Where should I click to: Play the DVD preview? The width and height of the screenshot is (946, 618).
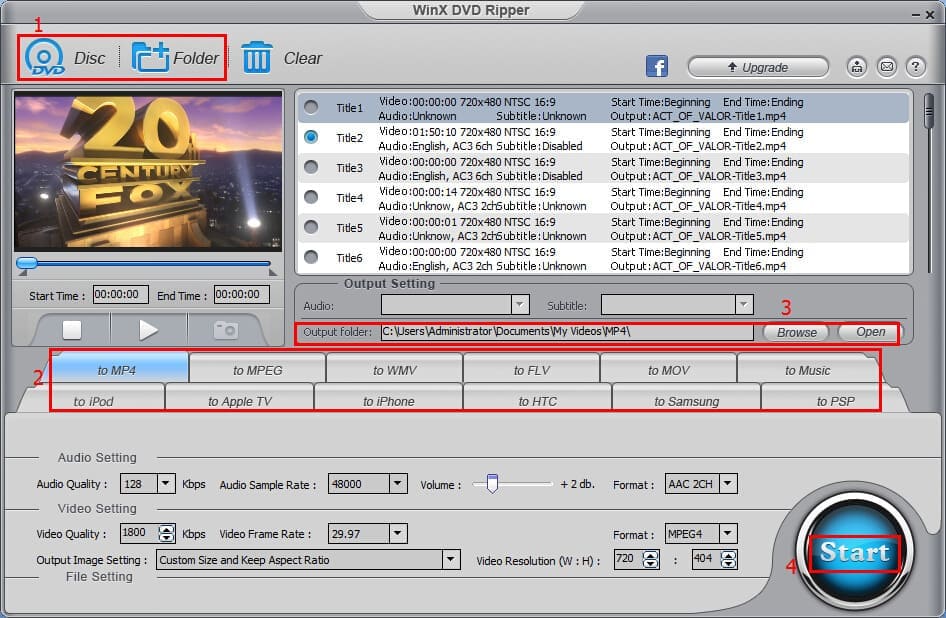point(148,330)
